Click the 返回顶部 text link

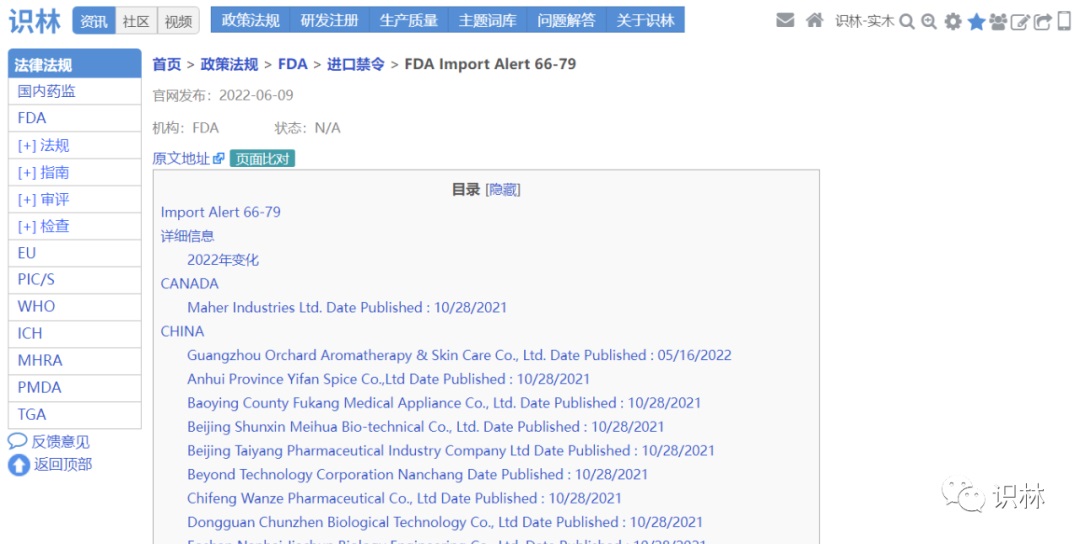pos(63,465)
